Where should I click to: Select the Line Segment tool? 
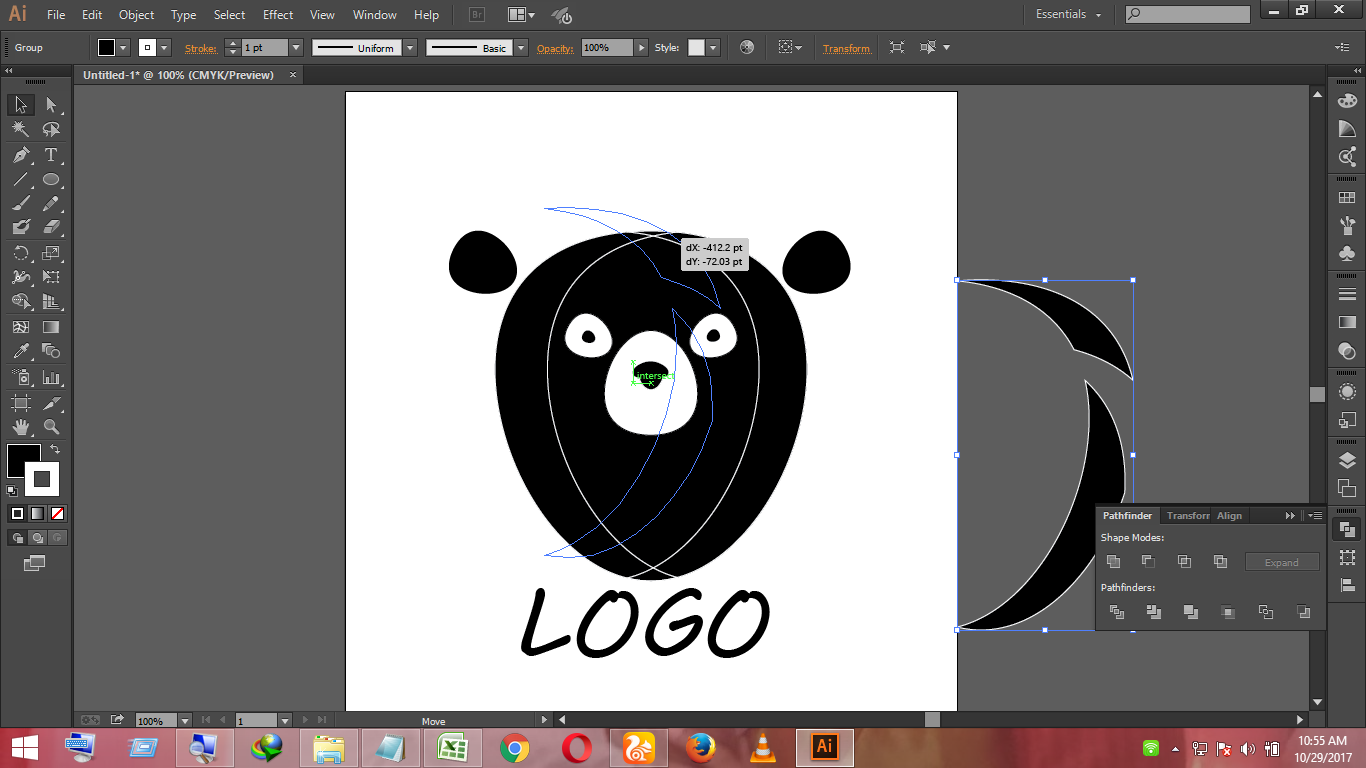[x=21, y=180]
